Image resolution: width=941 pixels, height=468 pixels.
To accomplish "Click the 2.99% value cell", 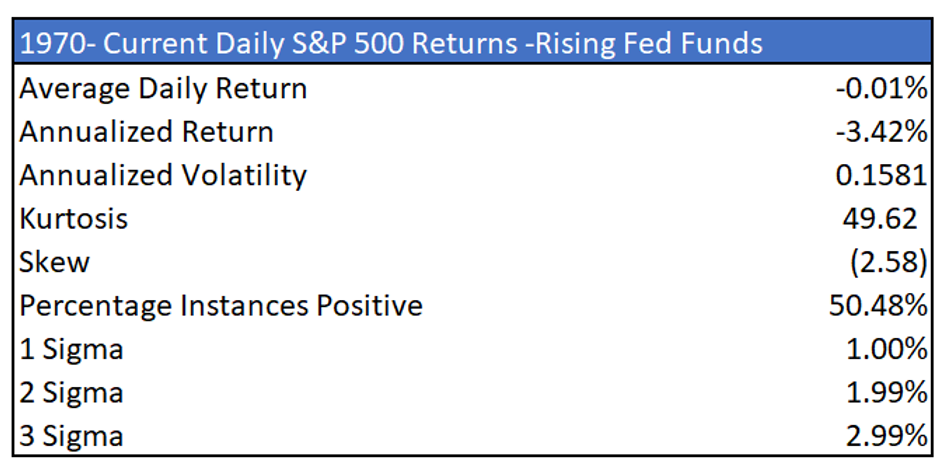I will pos(887,436).
